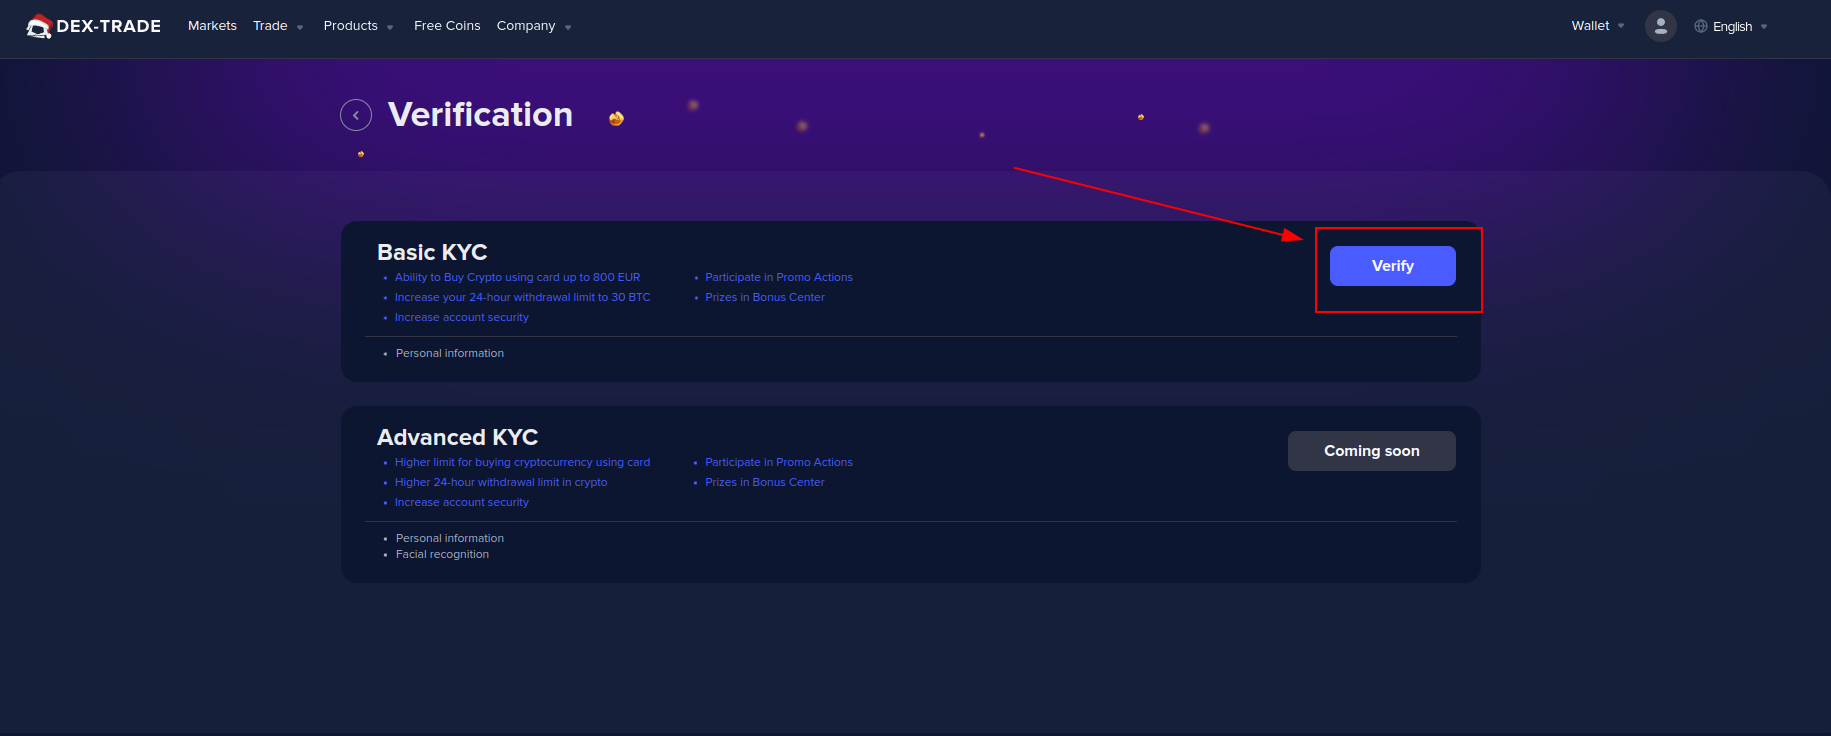Click the globe language icon
This screenshot has width=1831, height=736.
point(1700,26)
